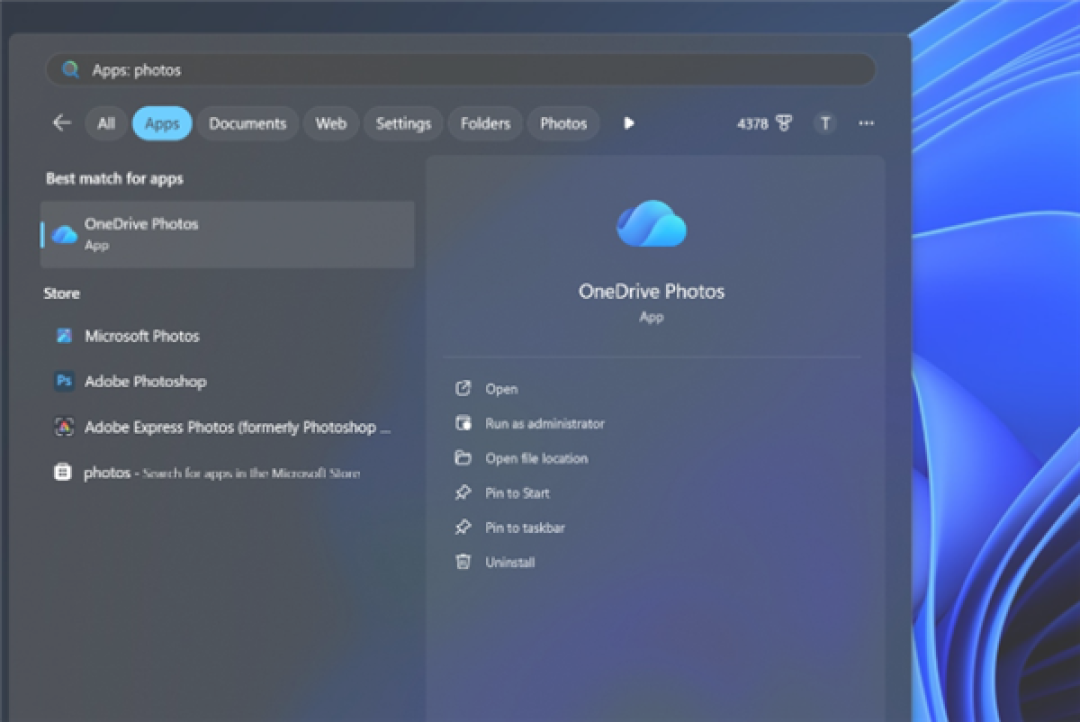Open OneDrive Photos via Open action

[x=501, y=389]
